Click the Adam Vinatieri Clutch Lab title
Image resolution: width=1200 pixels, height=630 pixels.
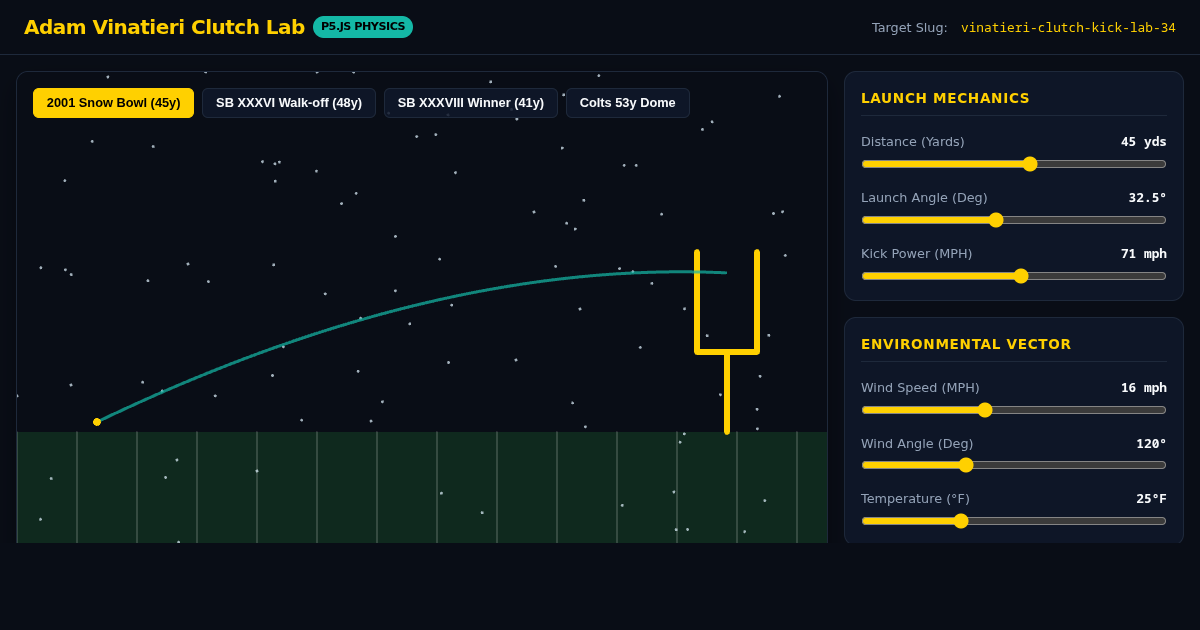(x=164, y=27)
